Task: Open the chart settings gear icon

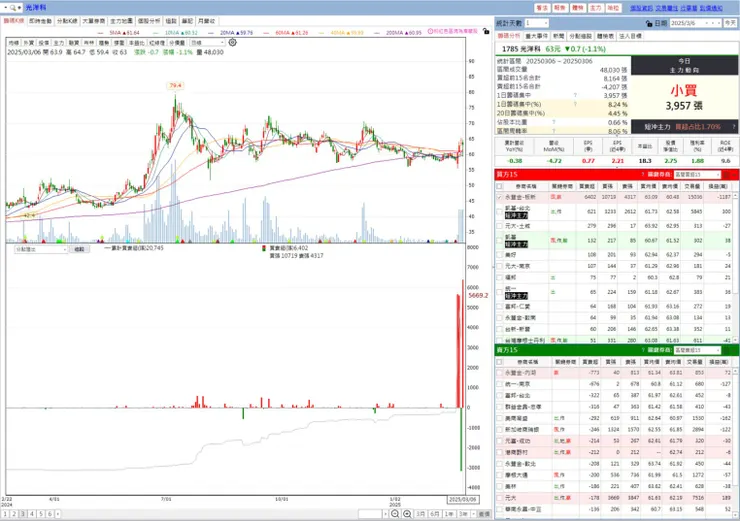Action: point(232,42)
